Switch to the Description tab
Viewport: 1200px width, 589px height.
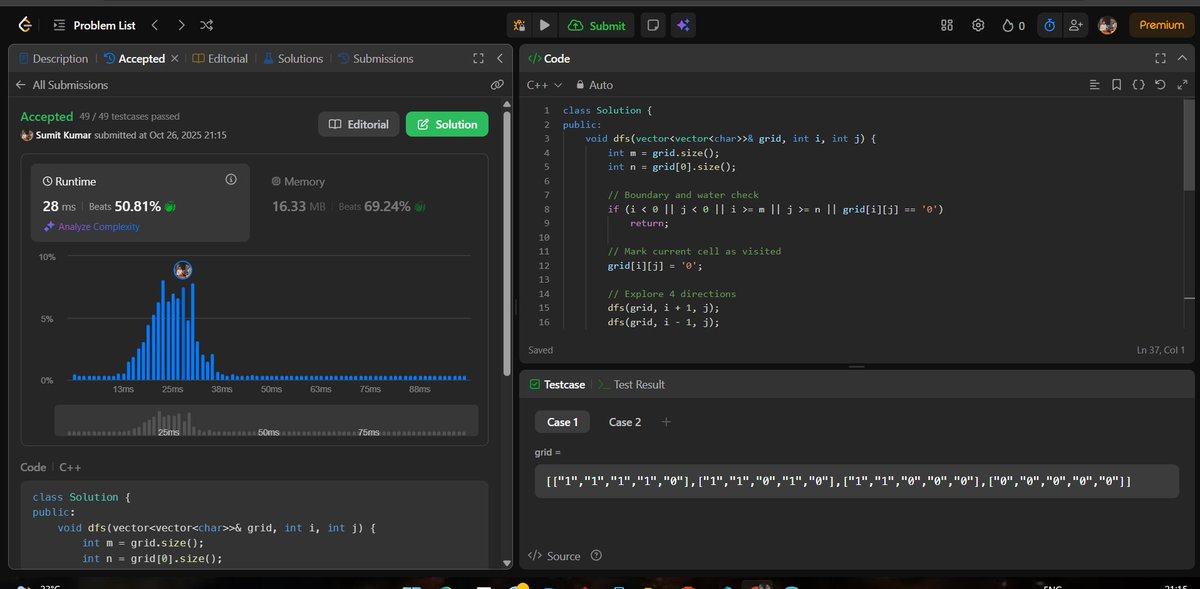tap(53, 59)
